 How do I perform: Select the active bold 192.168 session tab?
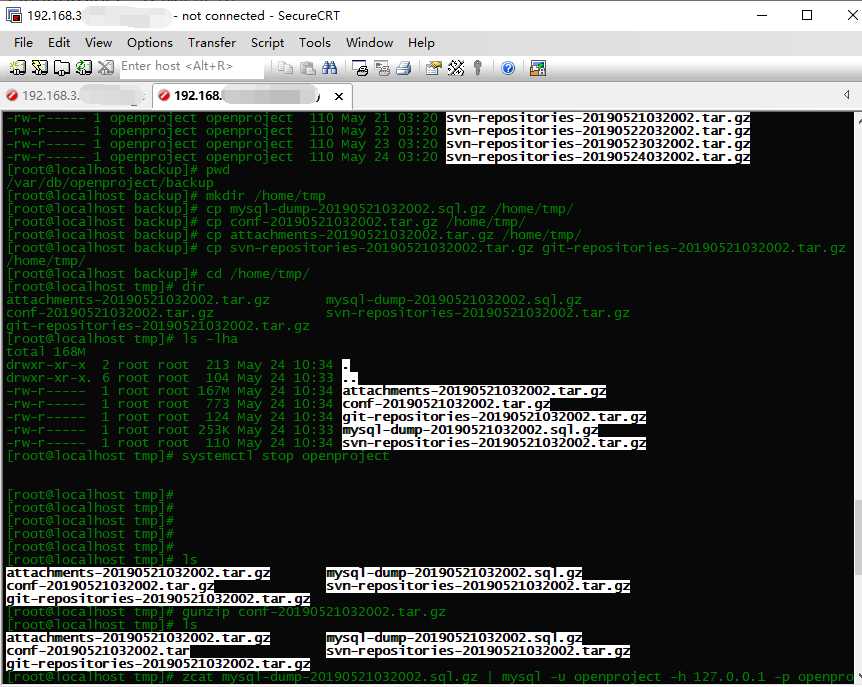253,96
